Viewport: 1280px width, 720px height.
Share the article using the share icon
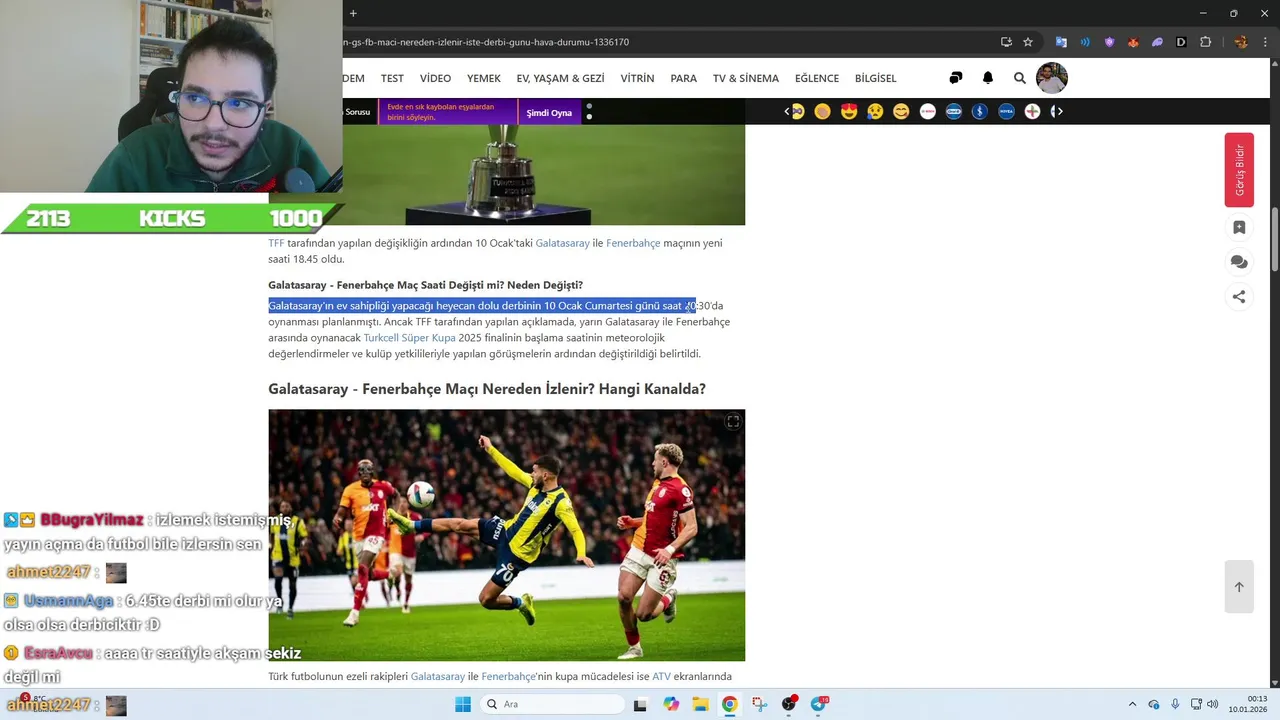click(1239, 296)
